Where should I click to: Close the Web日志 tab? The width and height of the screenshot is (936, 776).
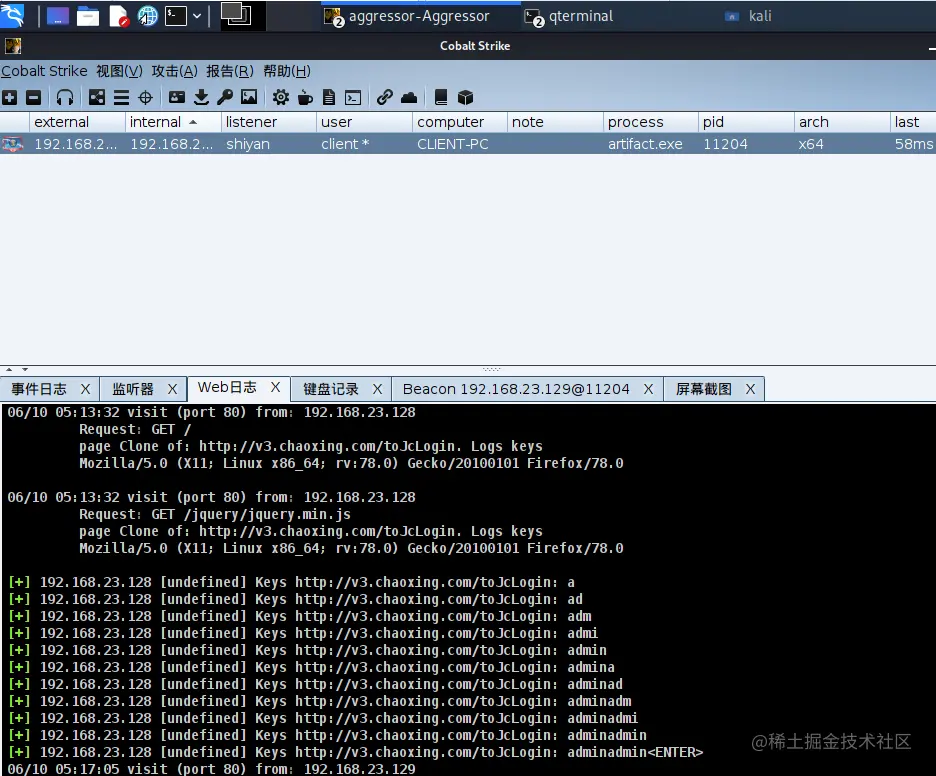(275, 387)
